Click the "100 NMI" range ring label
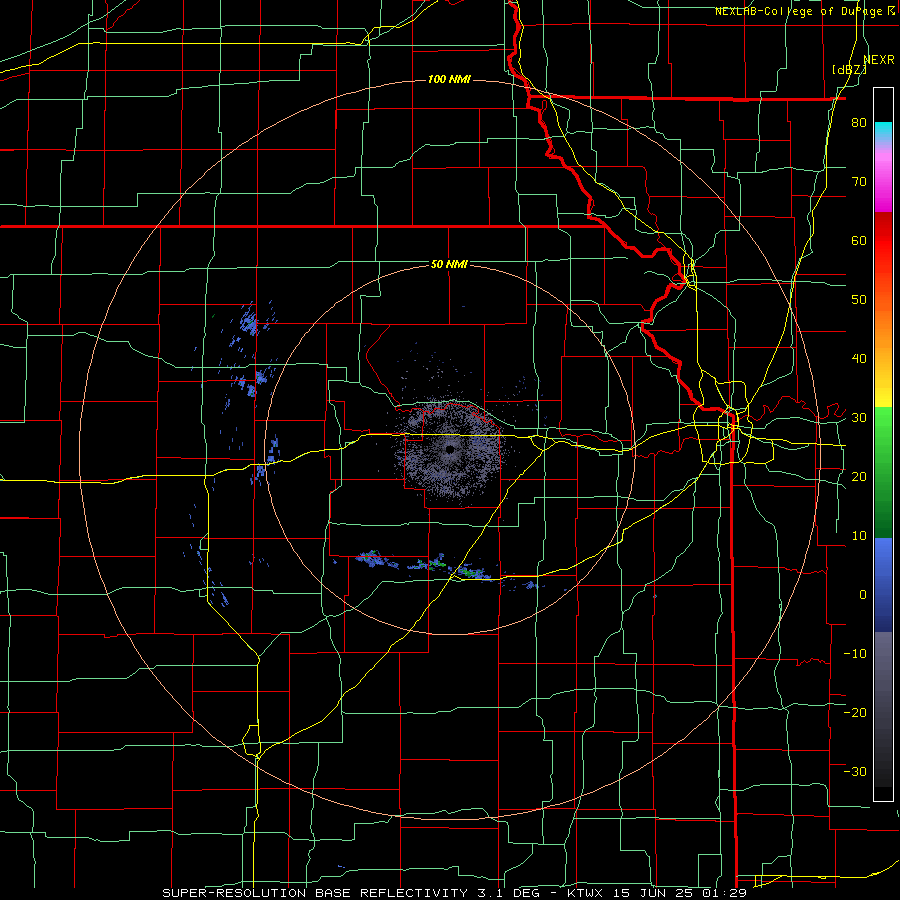 click(x=449, y=79)
